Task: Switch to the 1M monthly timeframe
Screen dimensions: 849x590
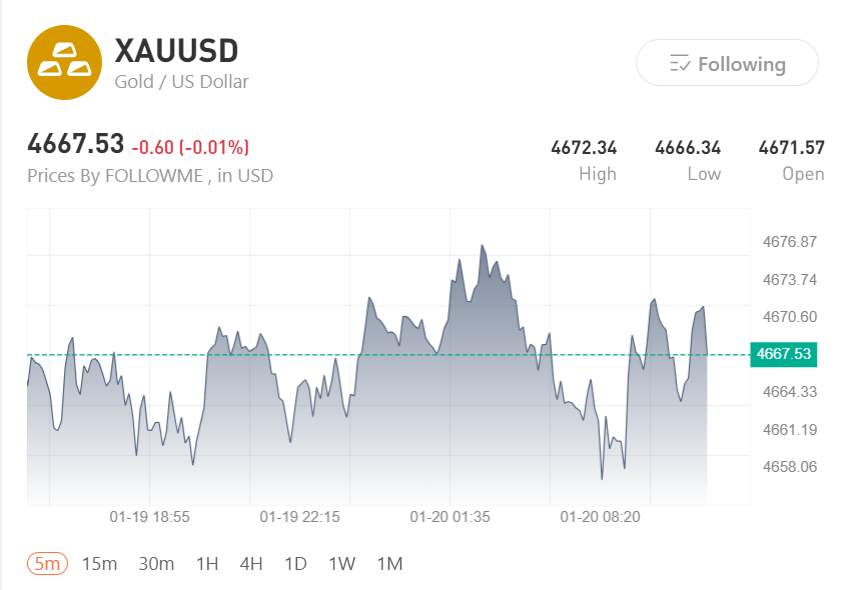Action: coord(390,563)
